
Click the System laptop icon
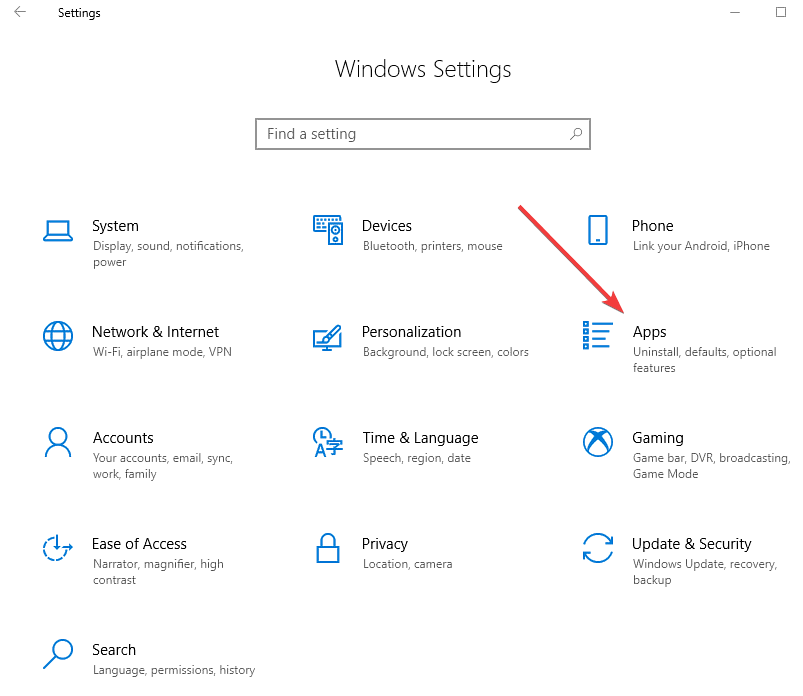click(58, 230)
